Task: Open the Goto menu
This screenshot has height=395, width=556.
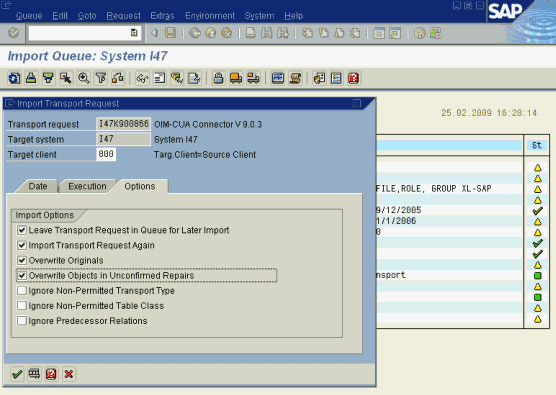Action: tap(87, 16)
